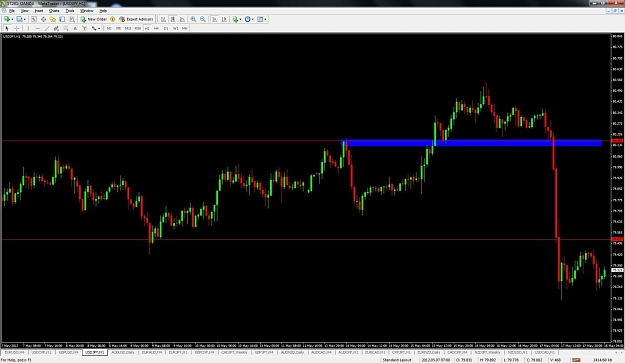Select the Fibonacci Retracement tool

tap(66, 28)
